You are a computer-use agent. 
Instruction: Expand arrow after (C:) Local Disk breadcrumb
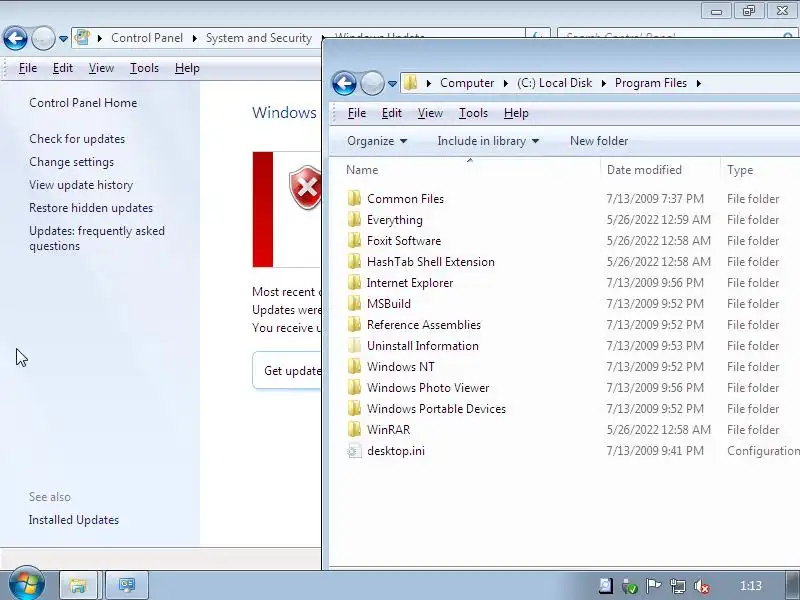(x=604, y=83)
